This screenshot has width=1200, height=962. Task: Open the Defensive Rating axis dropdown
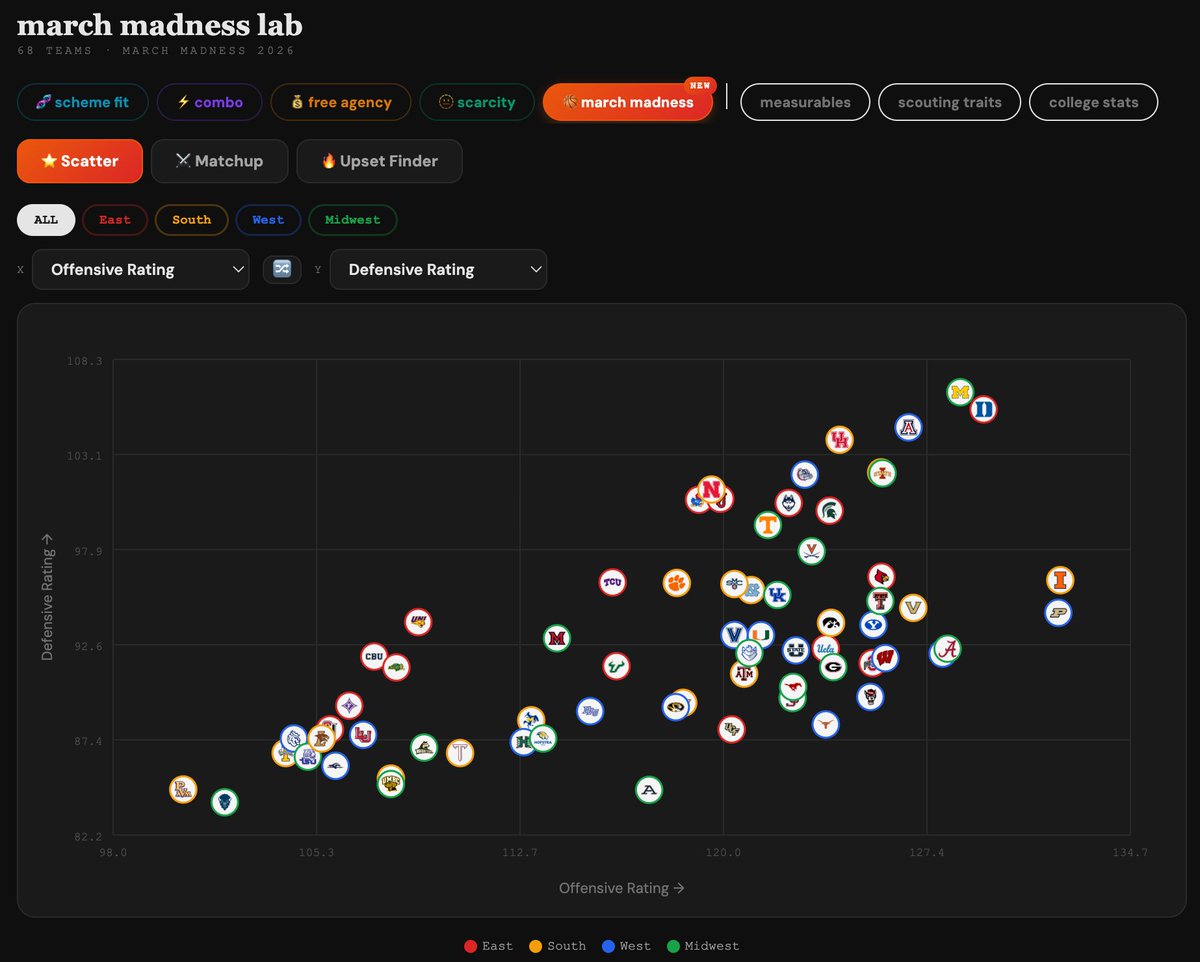[438, 269]
